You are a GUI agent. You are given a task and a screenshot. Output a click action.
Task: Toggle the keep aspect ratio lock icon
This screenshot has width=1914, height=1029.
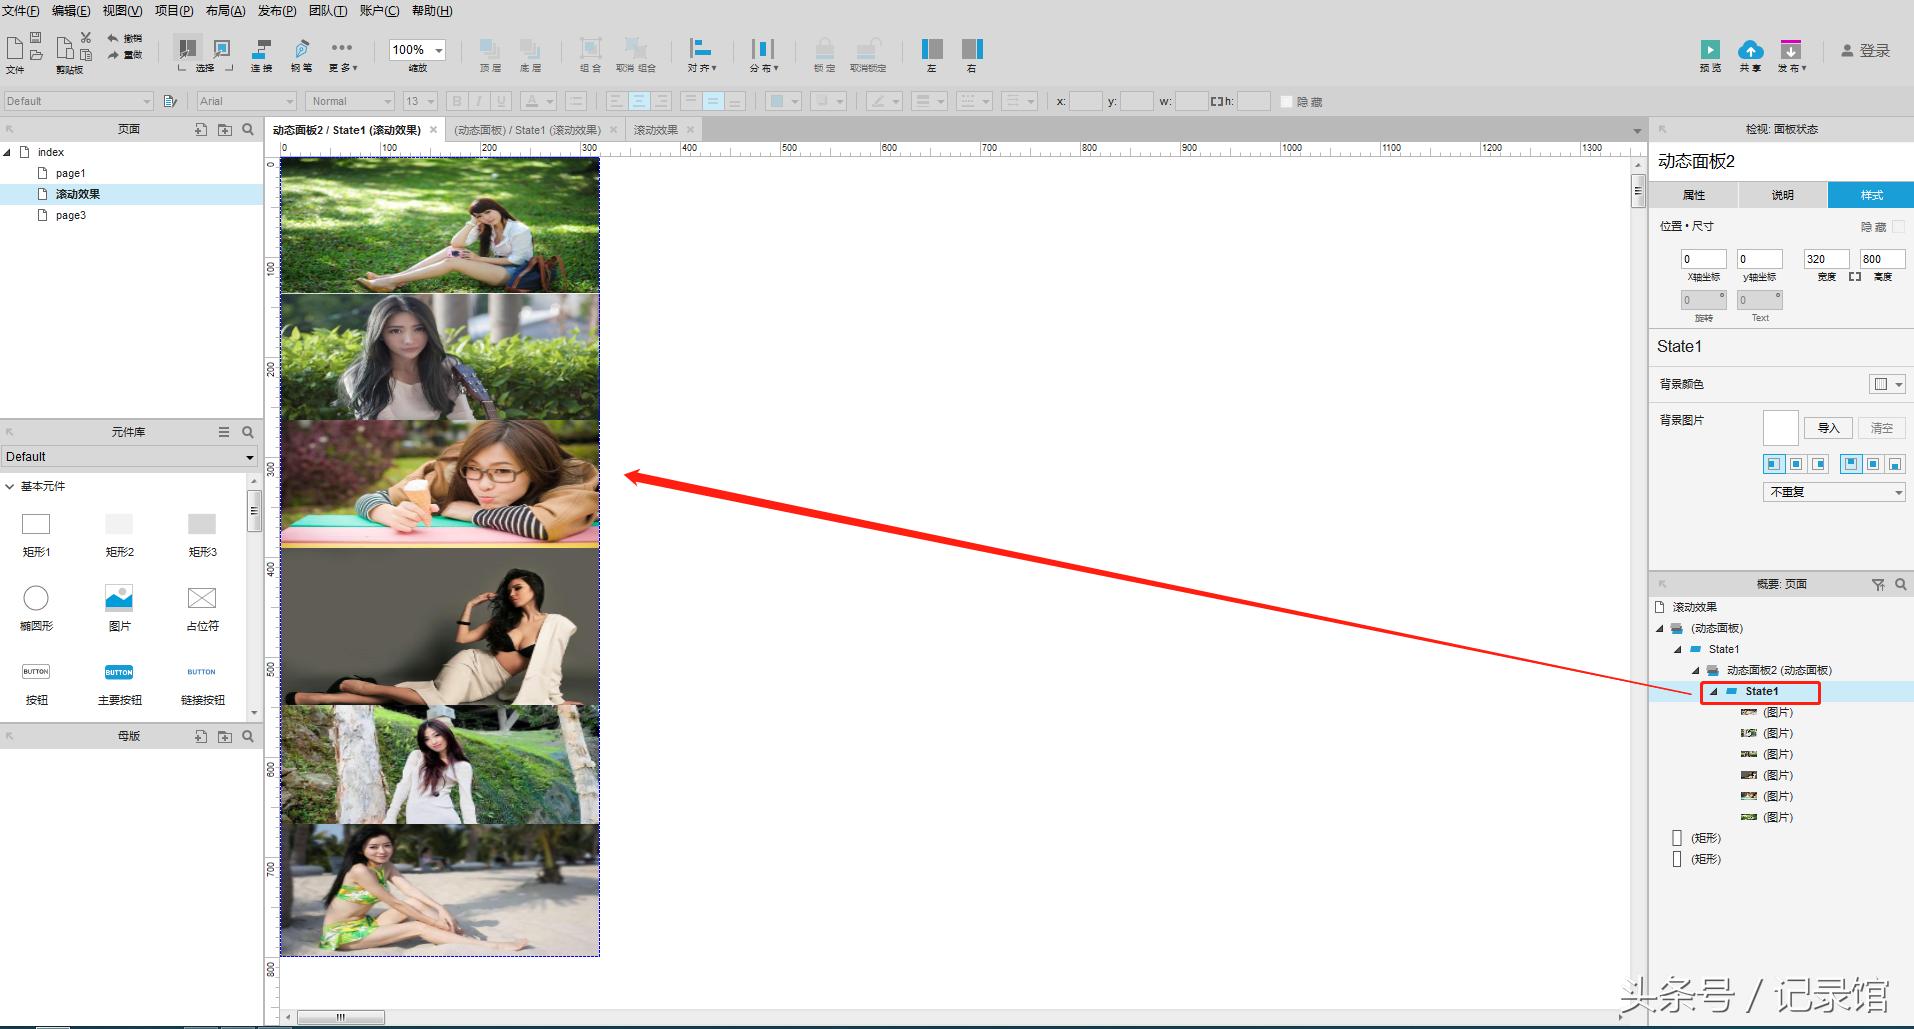coord(1854,277)
